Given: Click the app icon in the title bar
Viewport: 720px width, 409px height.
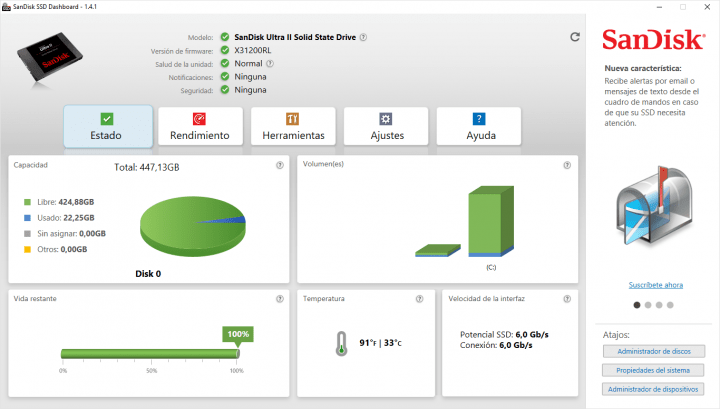Looking at the screenshot, I should [6, 7].
